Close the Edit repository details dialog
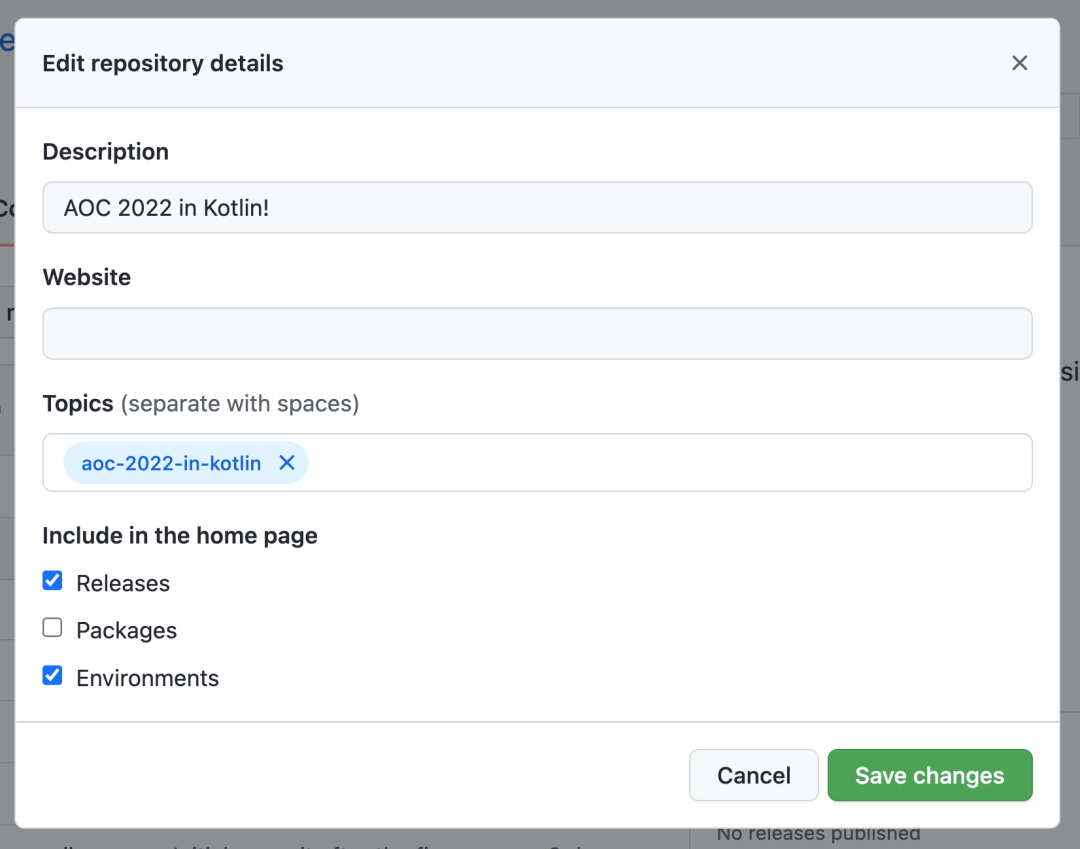 [x=1019, y=63]
